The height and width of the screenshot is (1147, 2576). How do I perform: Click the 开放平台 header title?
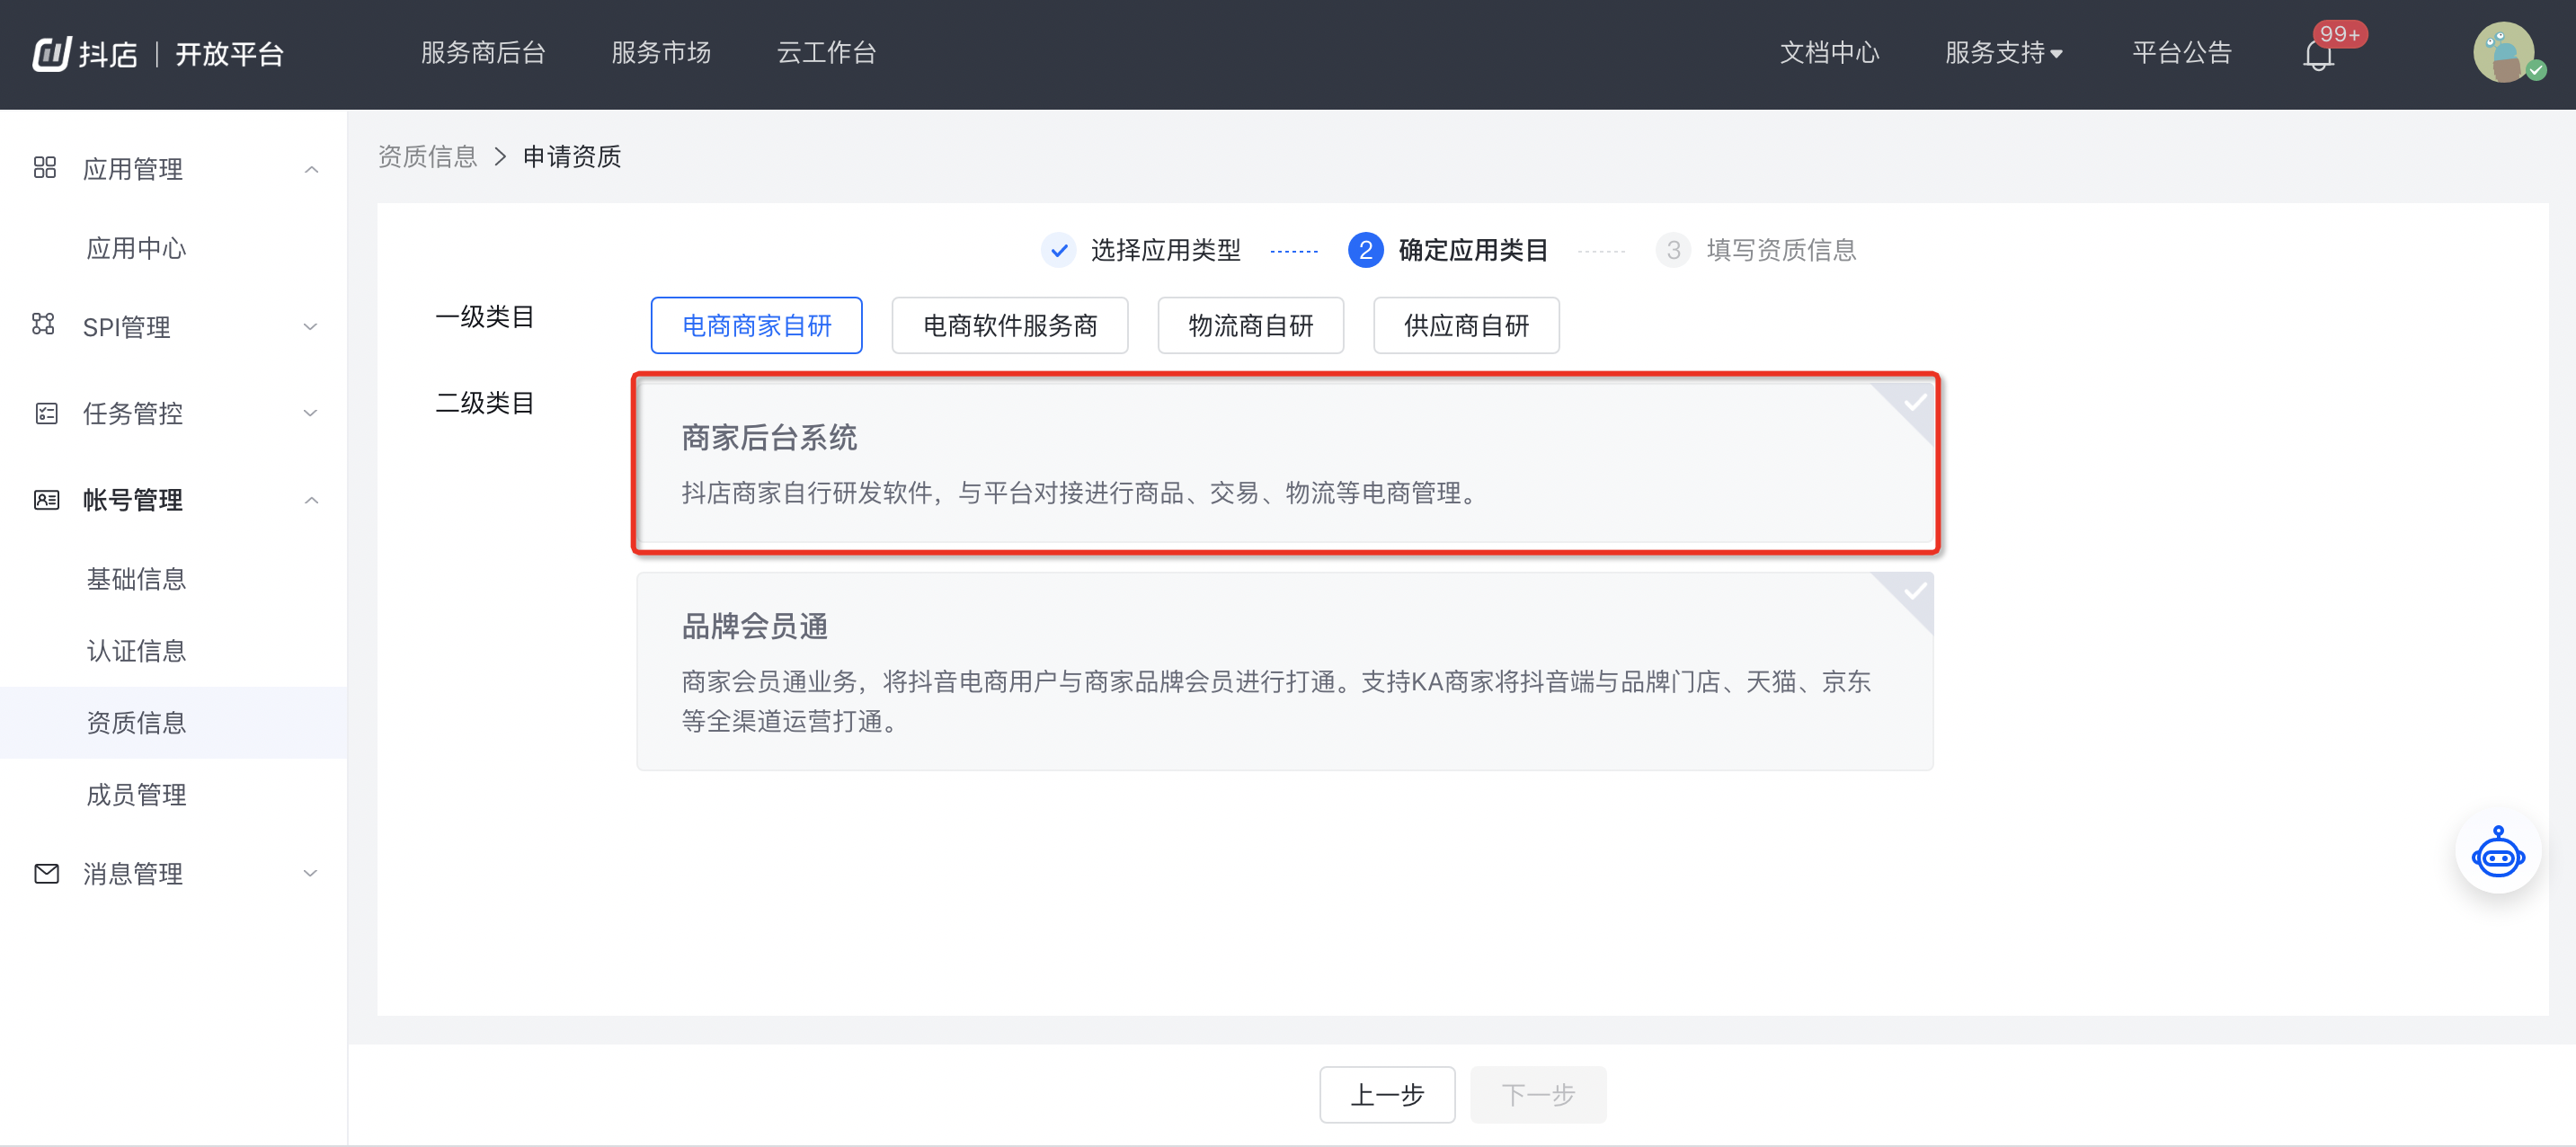point(230,54)
